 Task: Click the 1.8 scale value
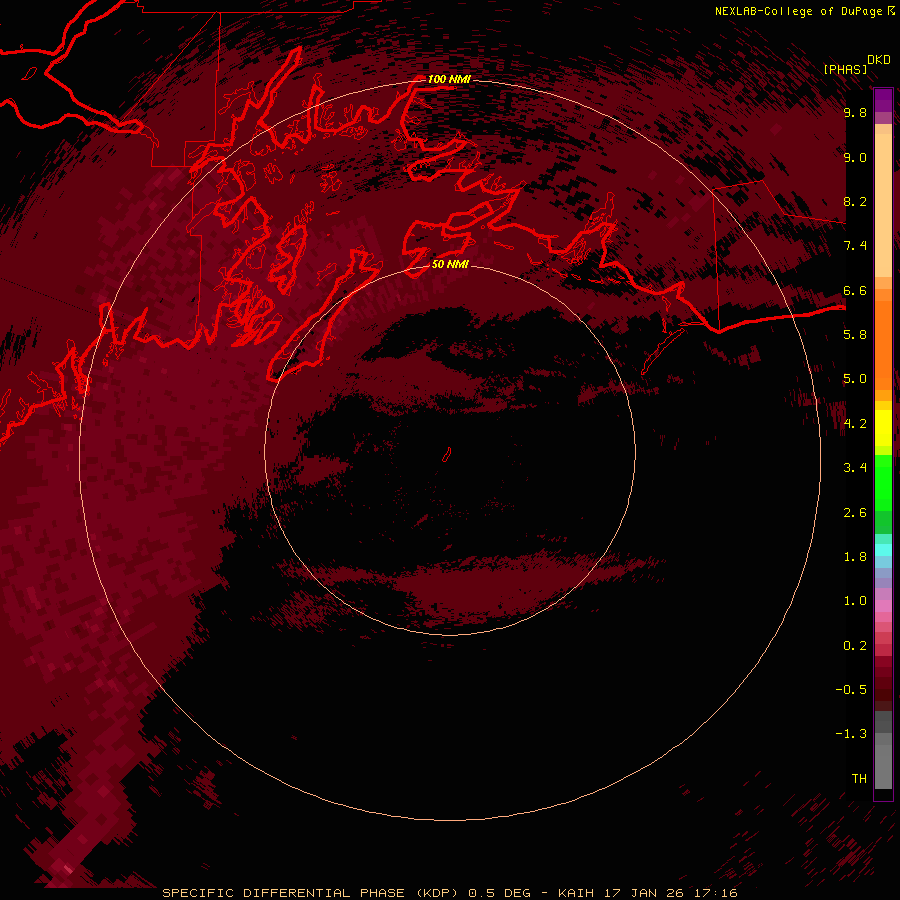pyautogui.click(x=855, y=557)
